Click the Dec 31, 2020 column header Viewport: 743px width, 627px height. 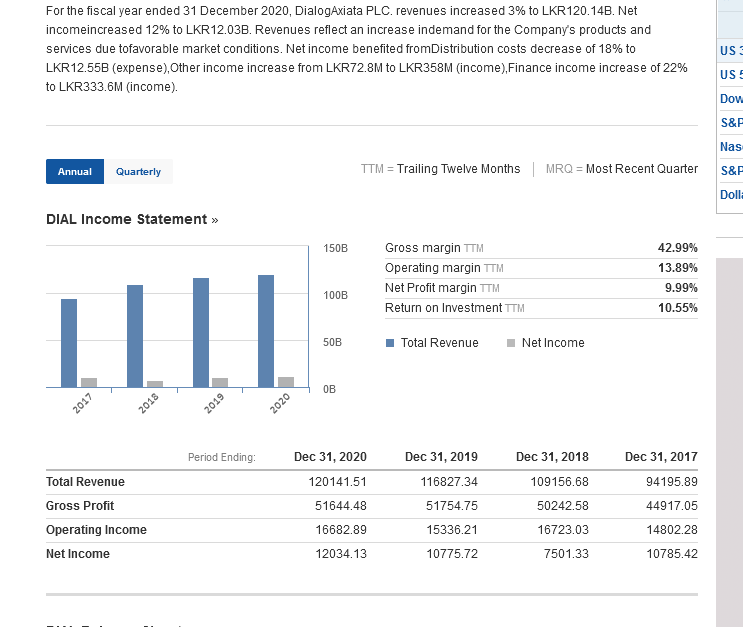click(x=330, y=457)
